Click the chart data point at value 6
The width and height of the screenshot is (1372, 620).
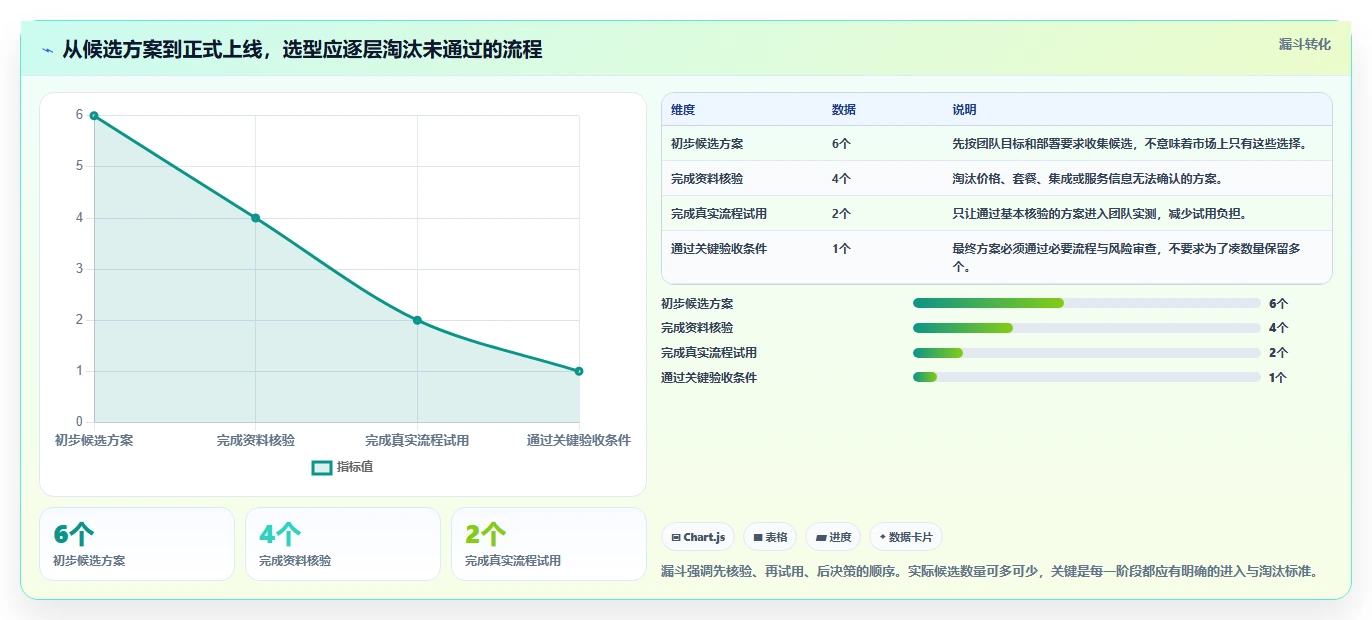(x=94, y=116)
